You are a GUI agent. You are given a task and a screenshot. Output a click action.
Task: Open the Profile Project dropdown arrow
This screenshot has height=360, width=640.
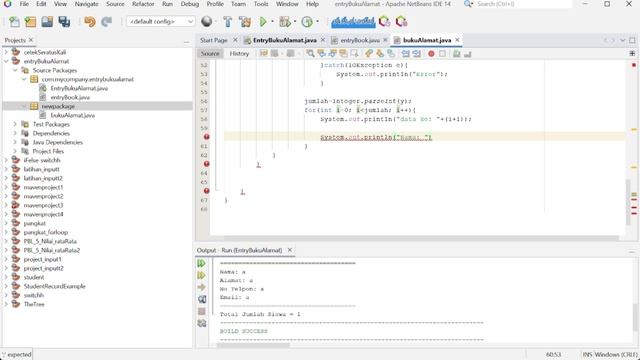(317, 22)
